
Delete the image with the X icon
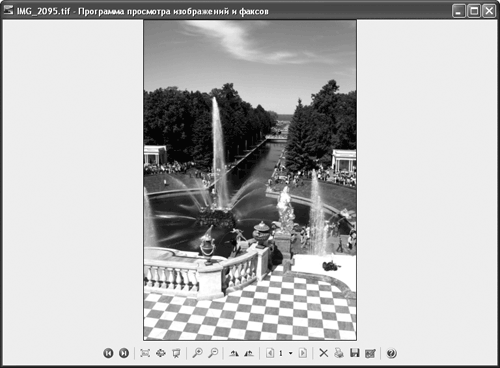pos(323,353)
